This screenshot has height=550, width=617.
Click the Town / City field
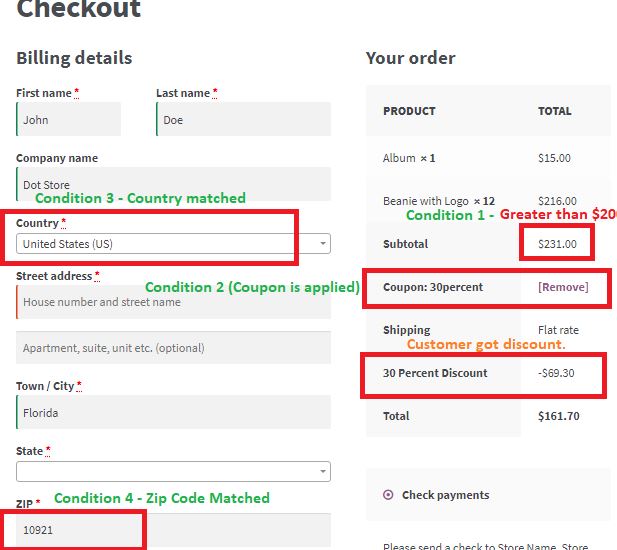172,412
